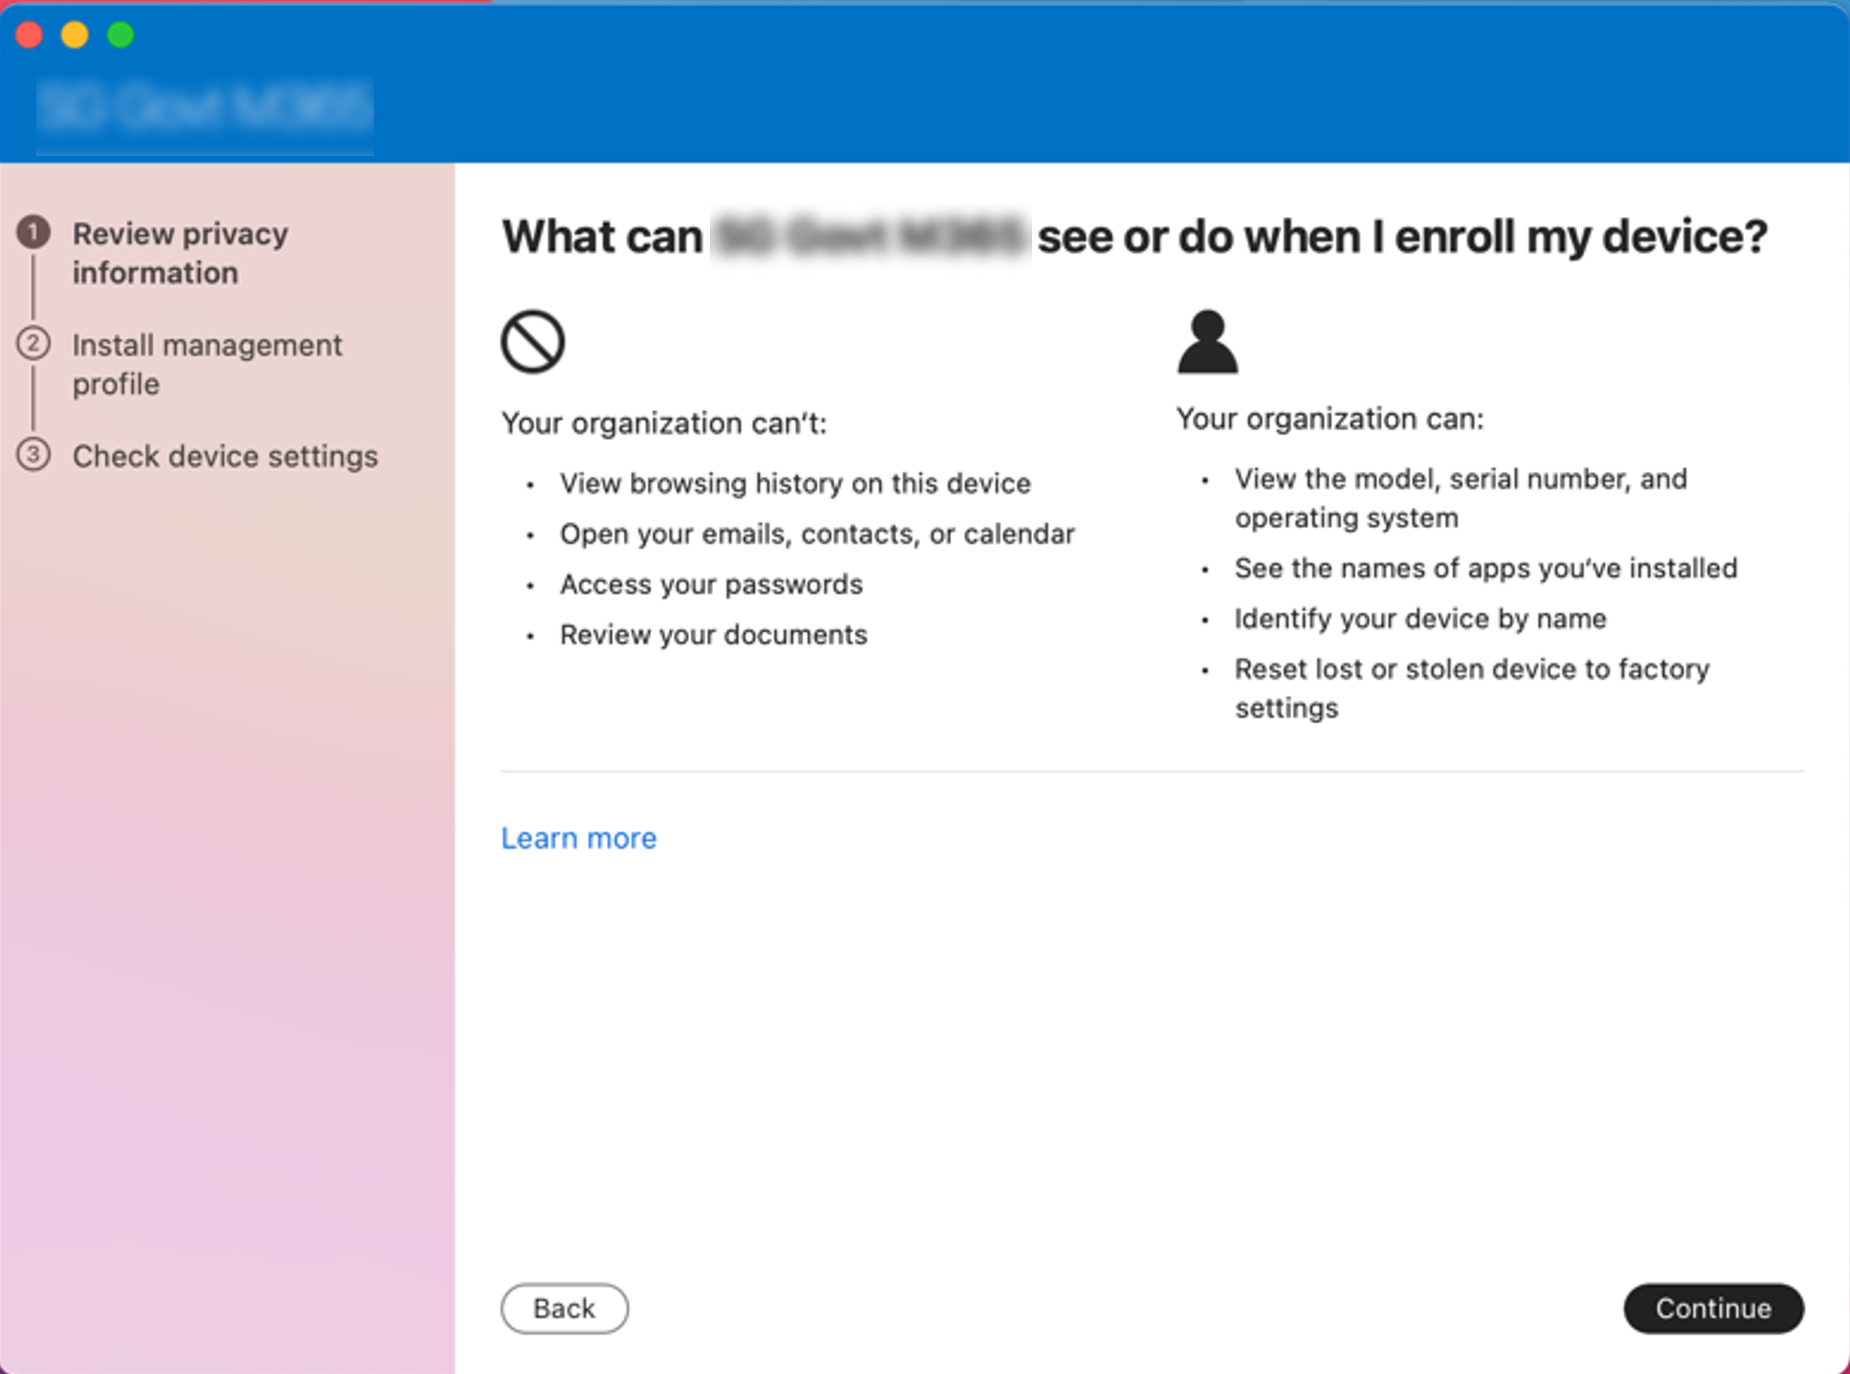Click the 'View browsing history on this device' item
Image resolution: width=1850 pixels, height=1374 pixels.
(x=794, y=484)
